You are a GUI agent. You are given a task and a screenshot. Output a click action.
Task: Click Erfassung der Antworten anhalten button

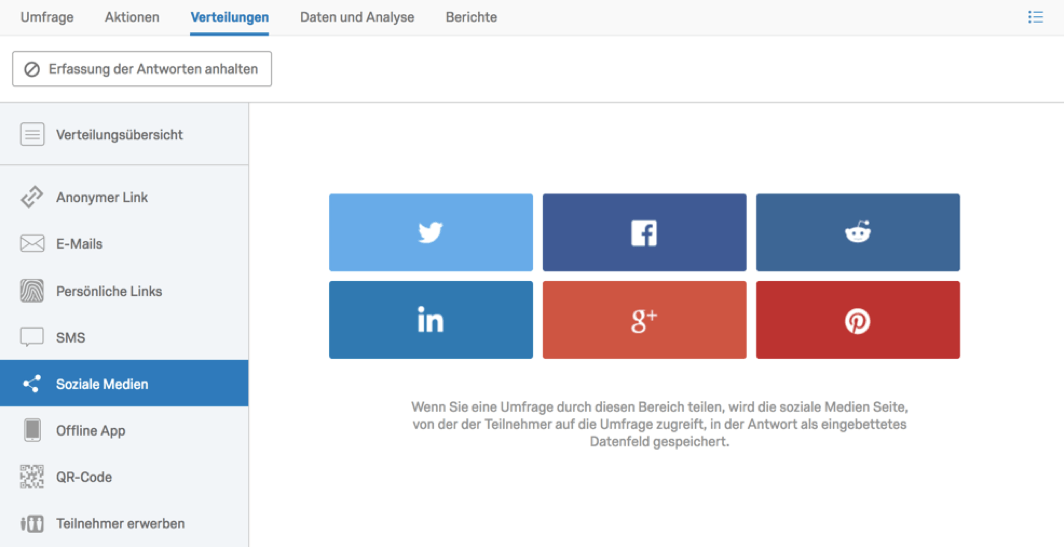[142, 69]
